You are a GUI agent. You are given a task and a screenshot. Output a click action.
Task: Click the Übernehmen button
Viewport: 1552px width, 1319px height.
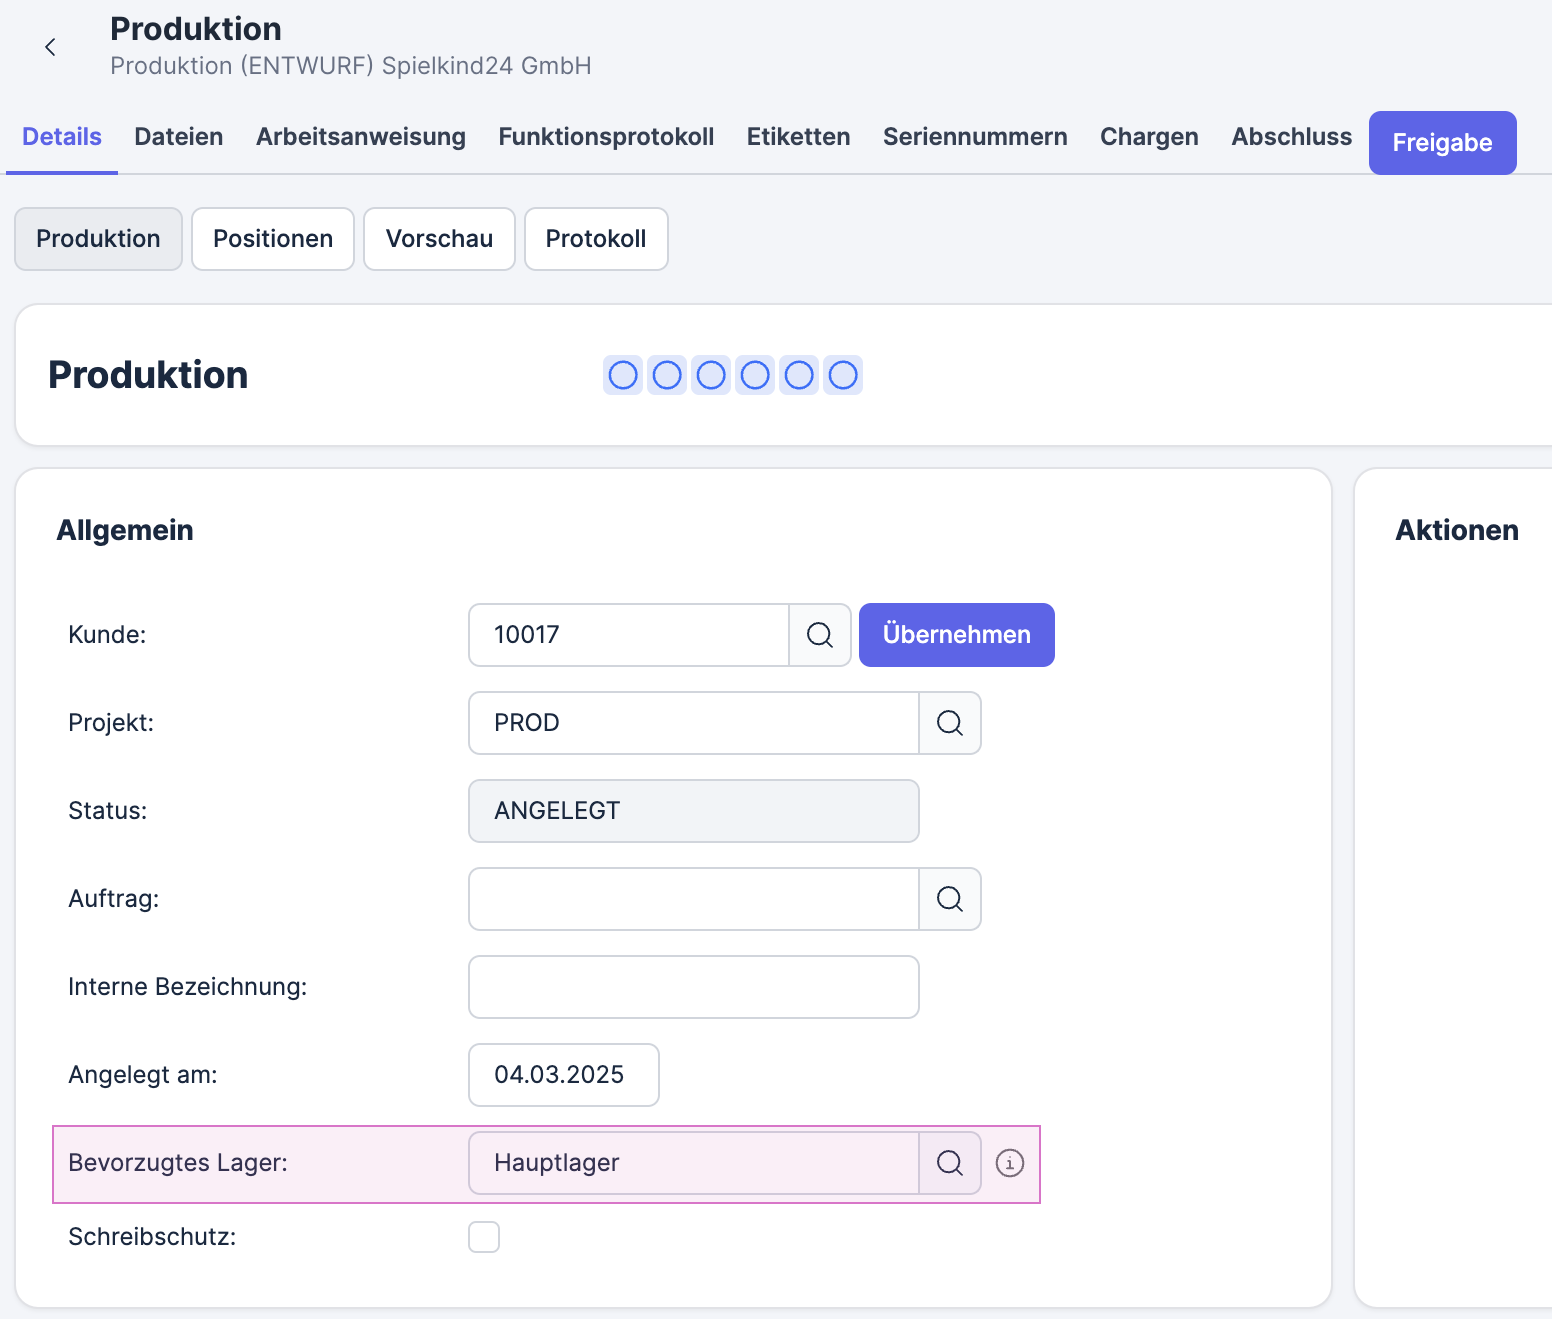[x=956, y=635]
